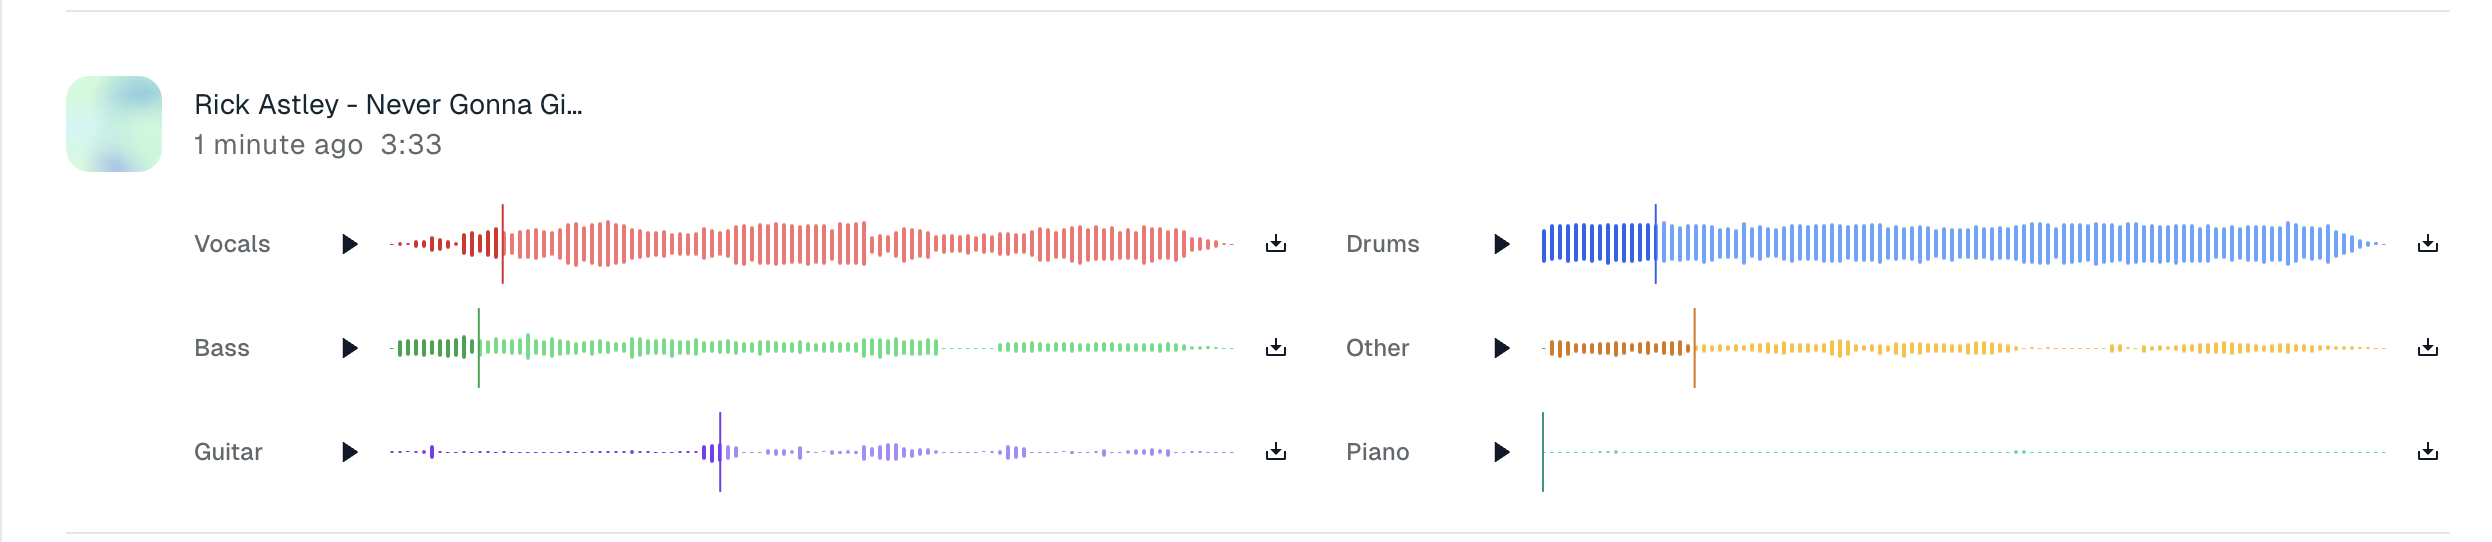Click the orange Other waveform playhead marker
Screen dimensions: 2492x542
click(1694, 348)
